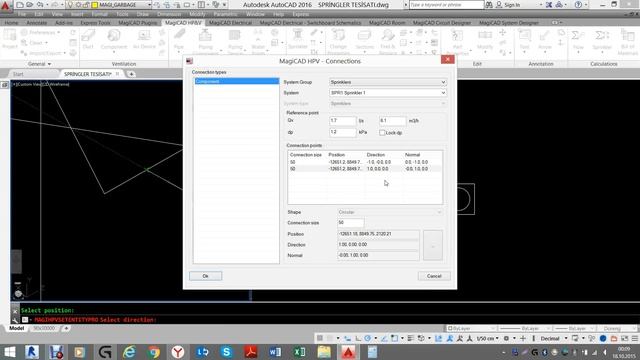Screen dimensions: 640x360
Task: Open the Decimal units dropdown
Action: 553,338
